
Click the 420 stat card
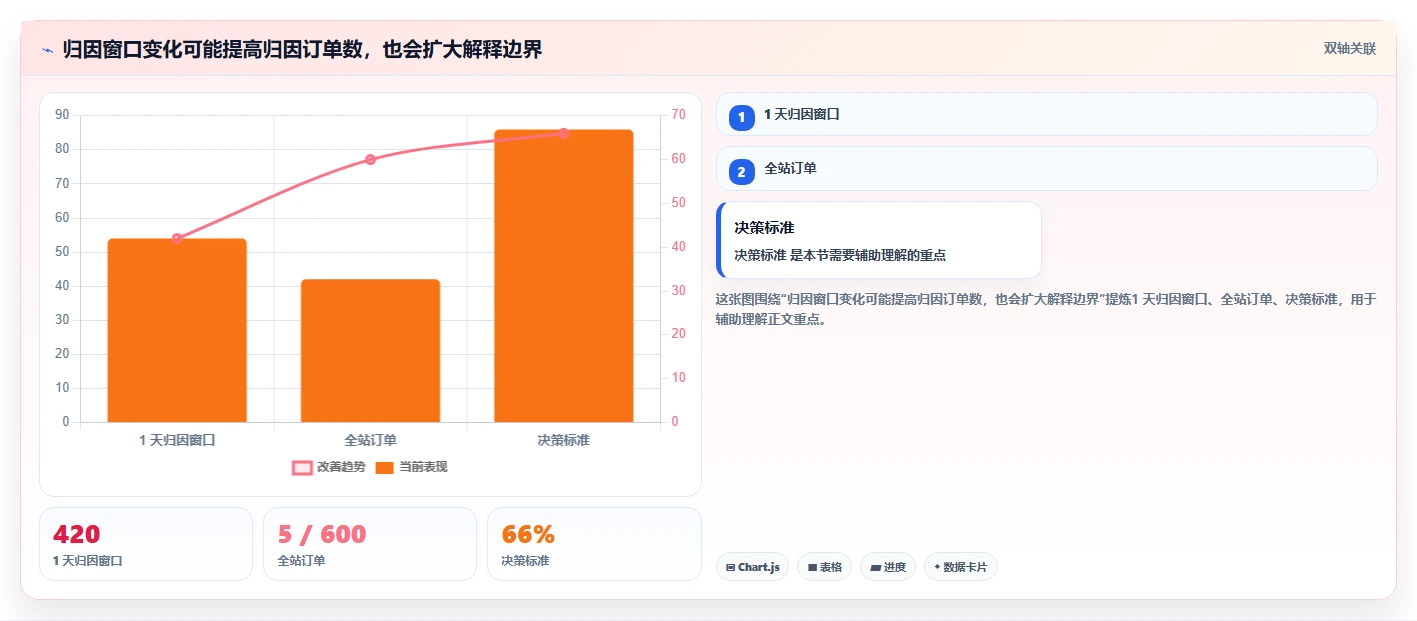click(146, 544)
